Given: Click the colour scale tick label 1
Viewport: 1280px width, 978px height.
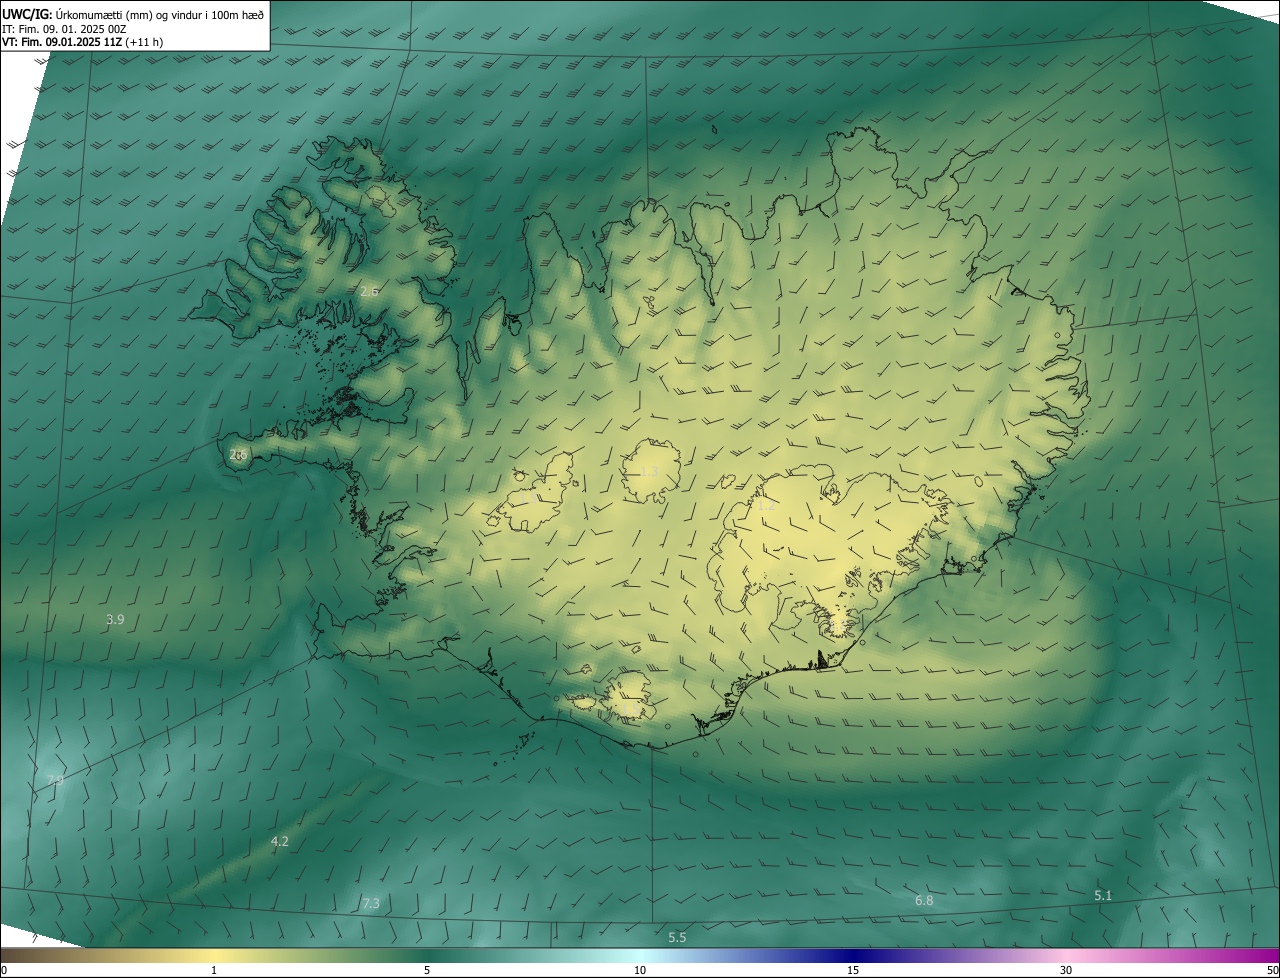Looking at the screenshot, I should pyautogui.click(x=214, y=970).
